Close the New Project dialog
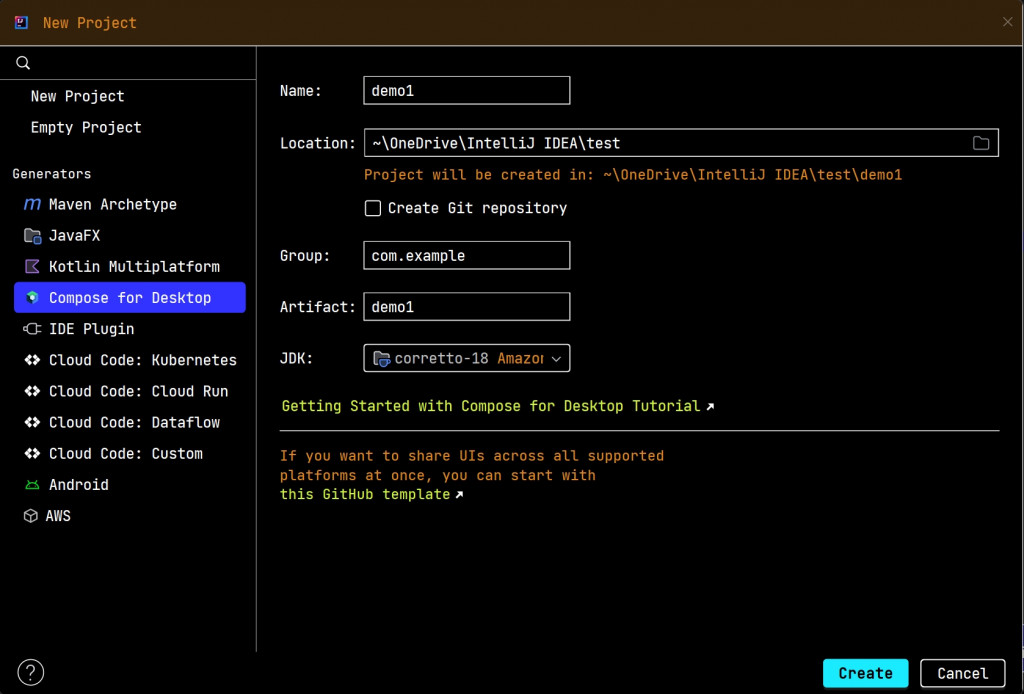Screen dimensions: 1024x694 [1008, 22]
